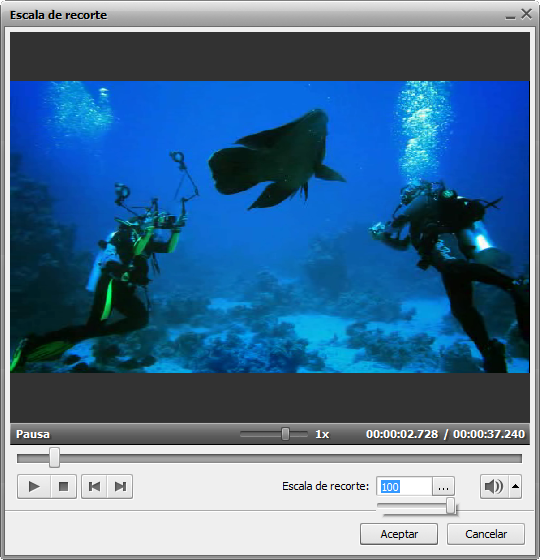Click the Escala de recorte title bar
Screen dimensions: 540x560
(250, 15)
